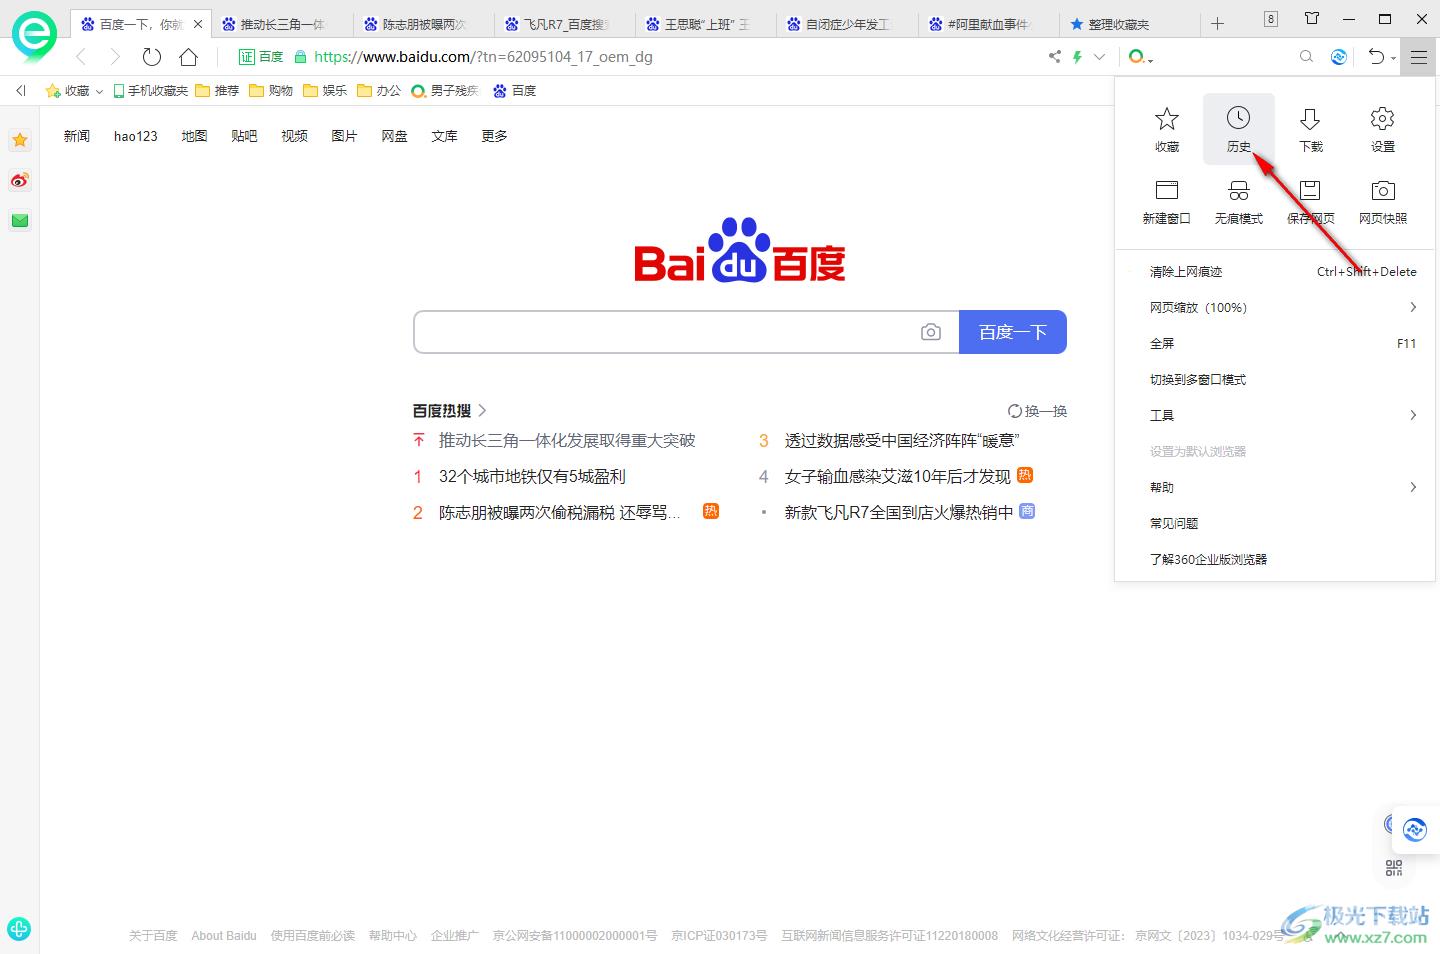Open hot search 女子输血感染艾滋10年后才发现
This screenshot has width=1440, height=954.
(x=898, y=477)
